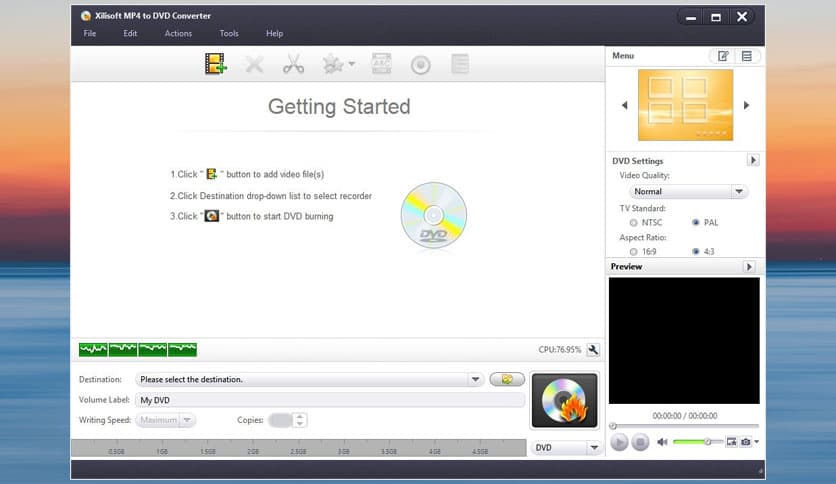Click the preview seek bar
This screenshot has height=484, width=836.
[x=685, y=426]
